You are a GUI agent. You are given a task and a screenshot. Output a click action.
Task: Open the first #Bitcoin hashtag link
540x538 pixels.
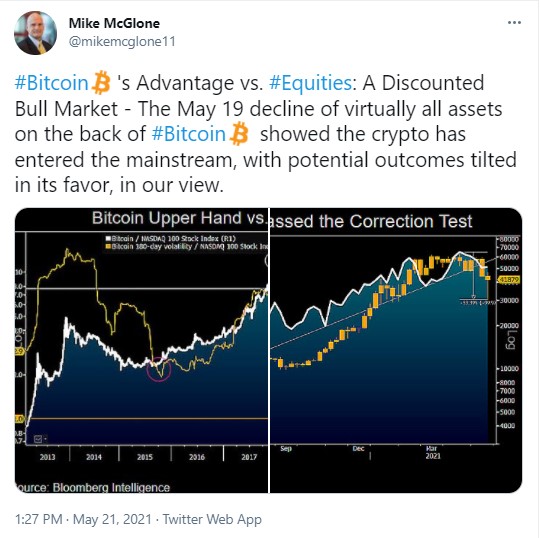(x=52, y=83)
